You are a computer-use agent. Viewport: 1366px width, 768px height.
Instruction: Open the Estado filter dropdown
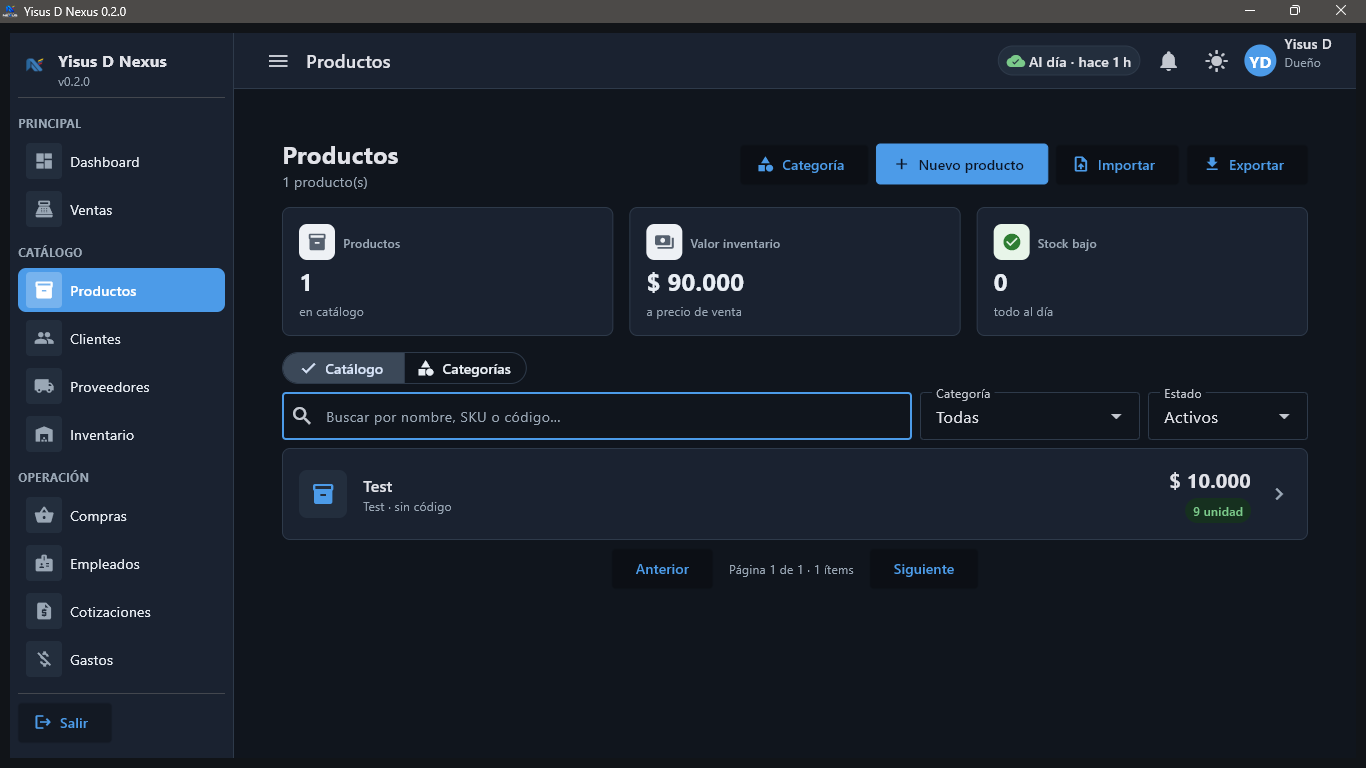tap(1228, 416)
